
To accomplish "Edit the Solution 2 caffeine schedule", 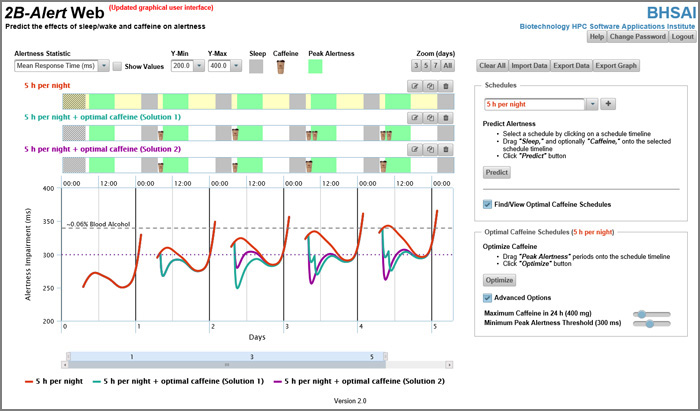I will 415,149.
